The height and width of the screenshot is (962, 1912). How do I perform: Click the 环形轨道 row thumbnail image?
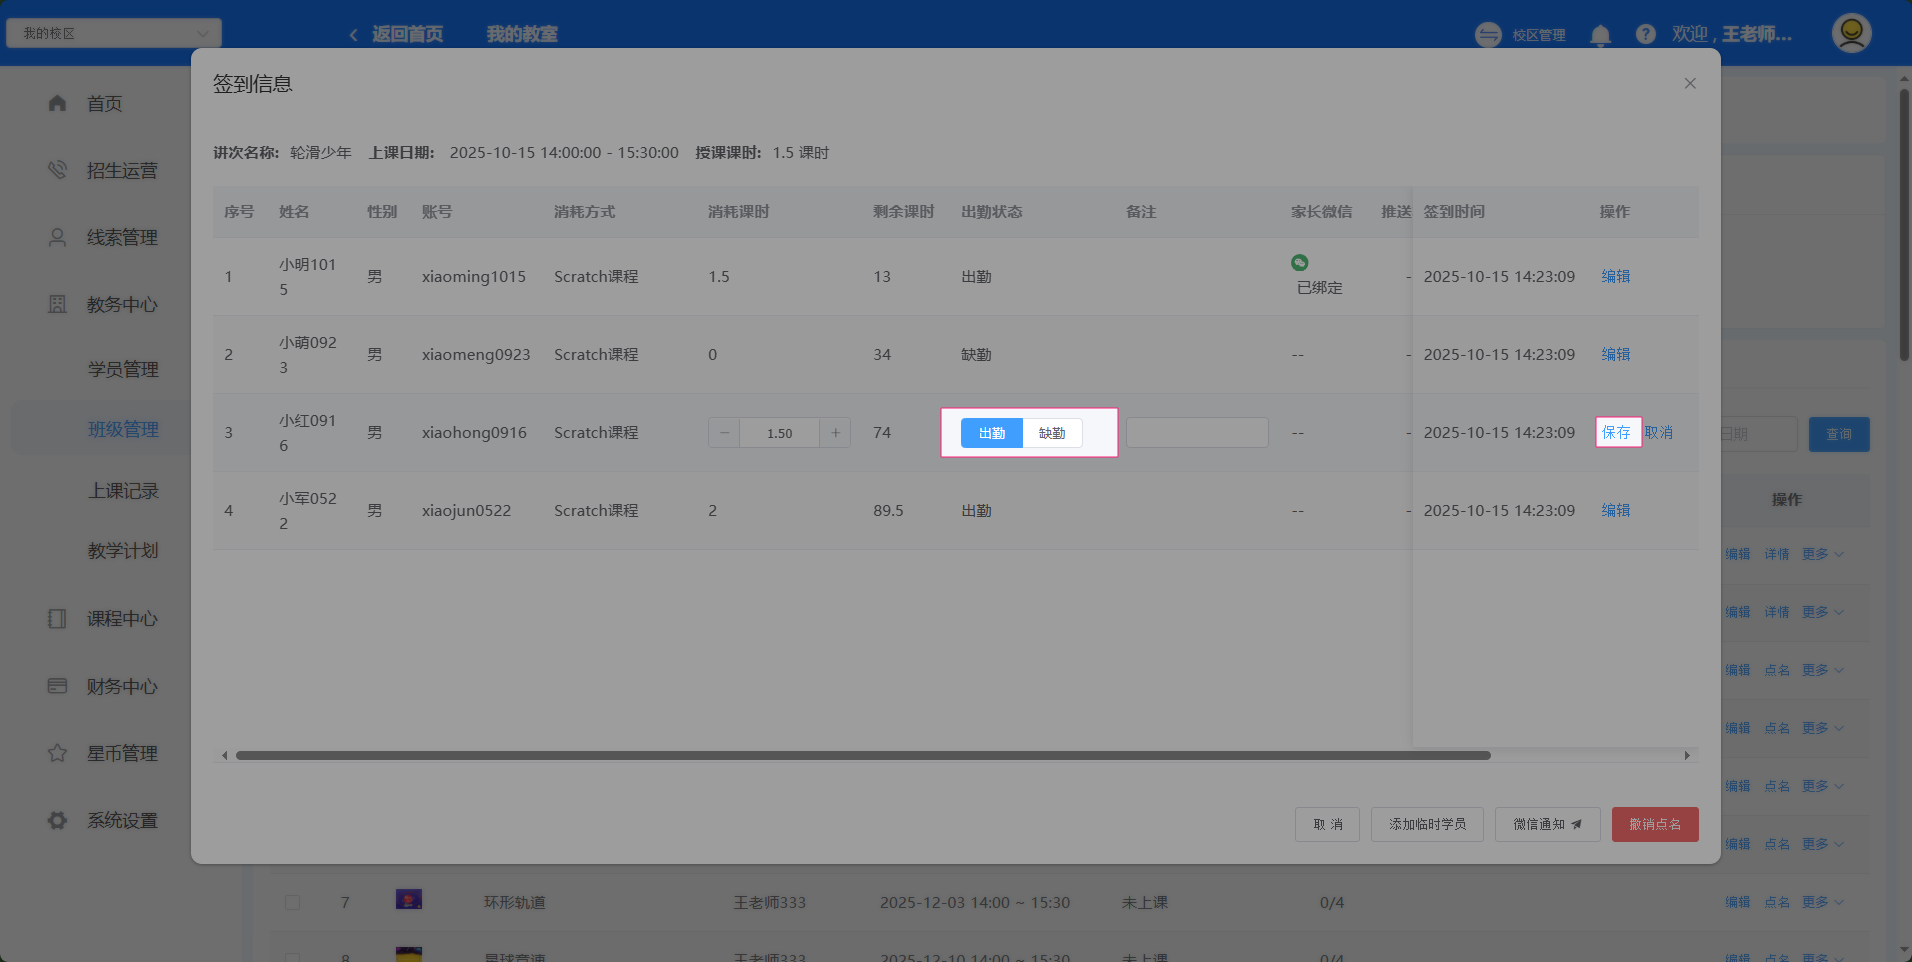(x=409, y=899)
